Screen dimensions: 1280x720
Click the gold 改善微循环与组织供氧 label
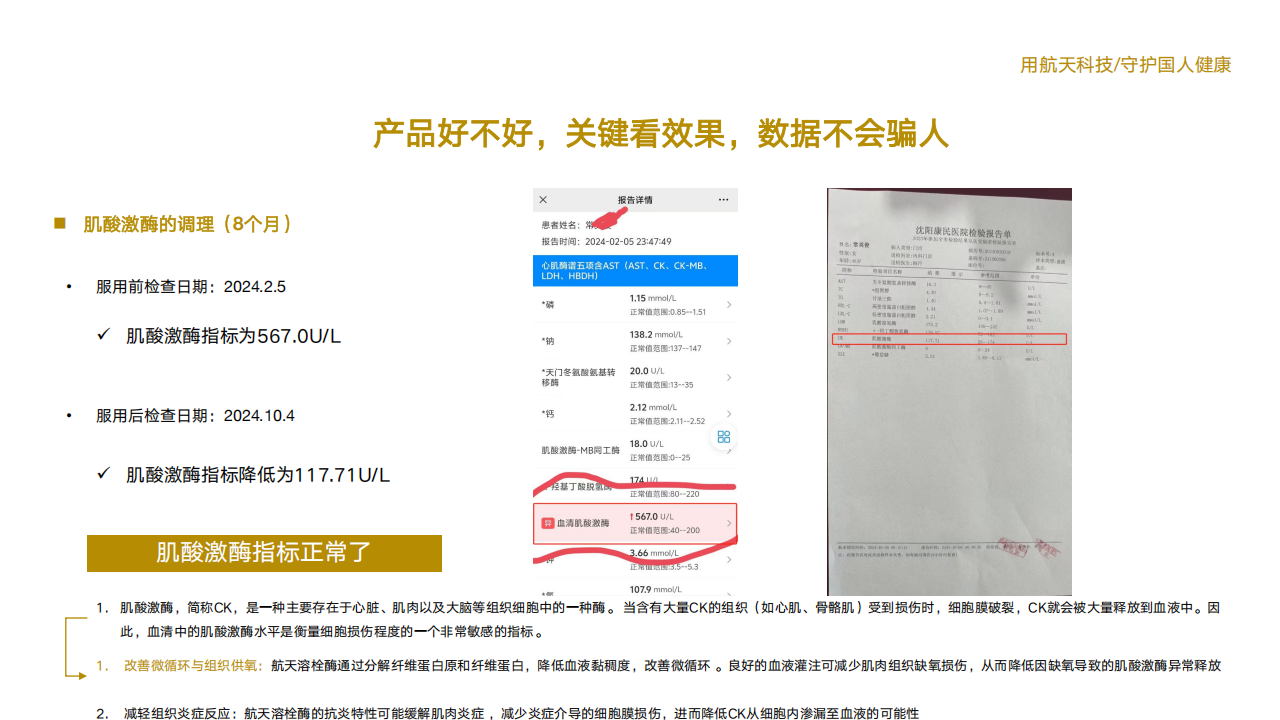coord(193,666)
